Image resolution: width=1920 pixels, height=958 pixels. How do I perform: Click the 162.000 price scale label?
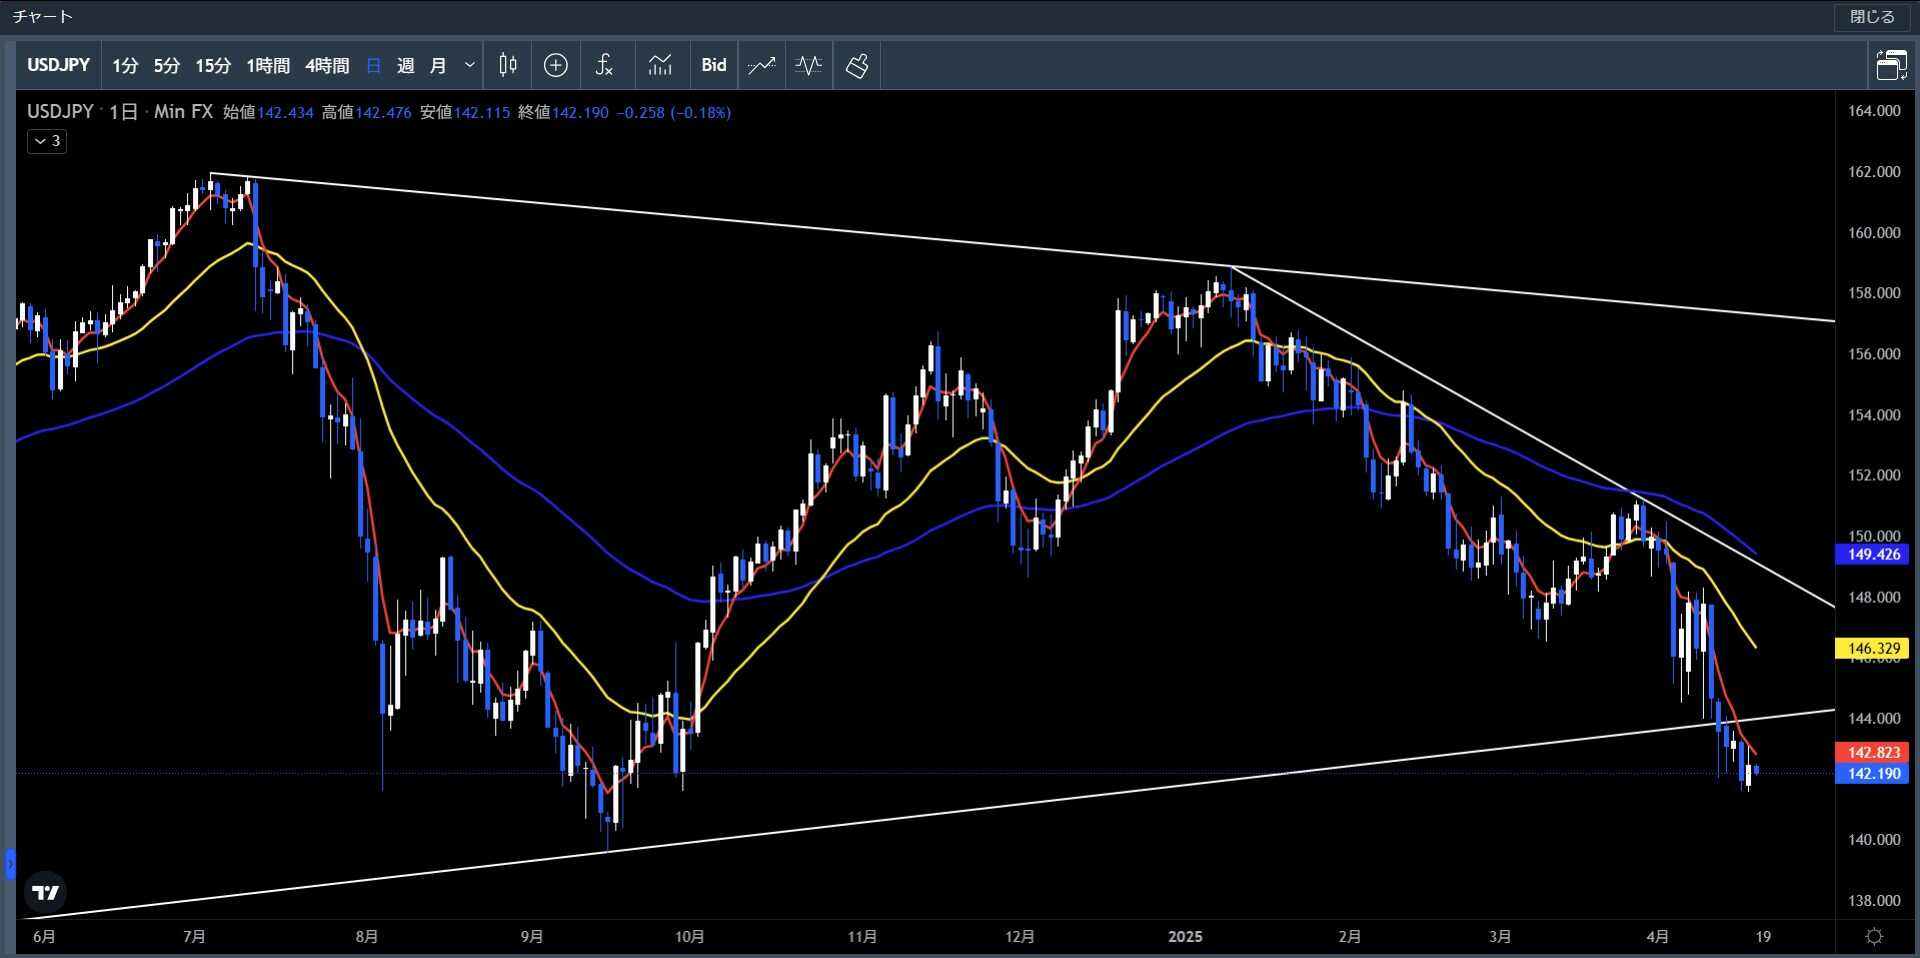(1873, 172)
